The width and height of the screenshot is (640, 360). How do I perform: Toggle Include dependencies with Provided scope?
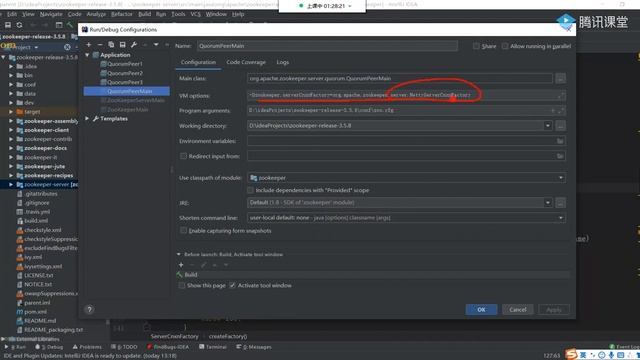pyautogui.click(x=250, y=190)
